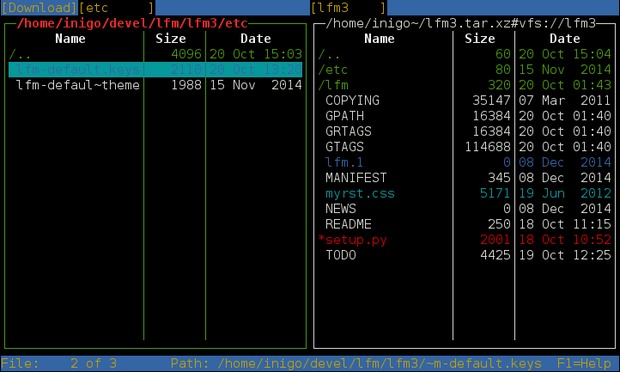Activate the lfm3 tab in right pane

pos(348,8)
